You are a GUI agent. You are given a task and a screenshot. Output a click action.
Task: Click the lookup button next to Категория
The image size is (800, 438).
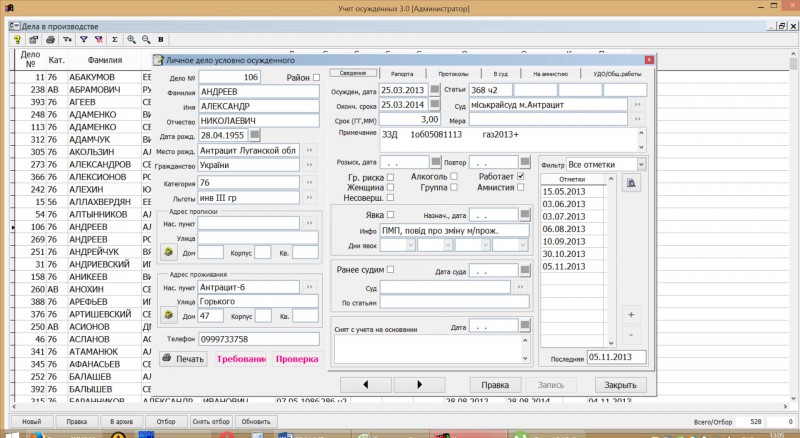click(309, 183)
